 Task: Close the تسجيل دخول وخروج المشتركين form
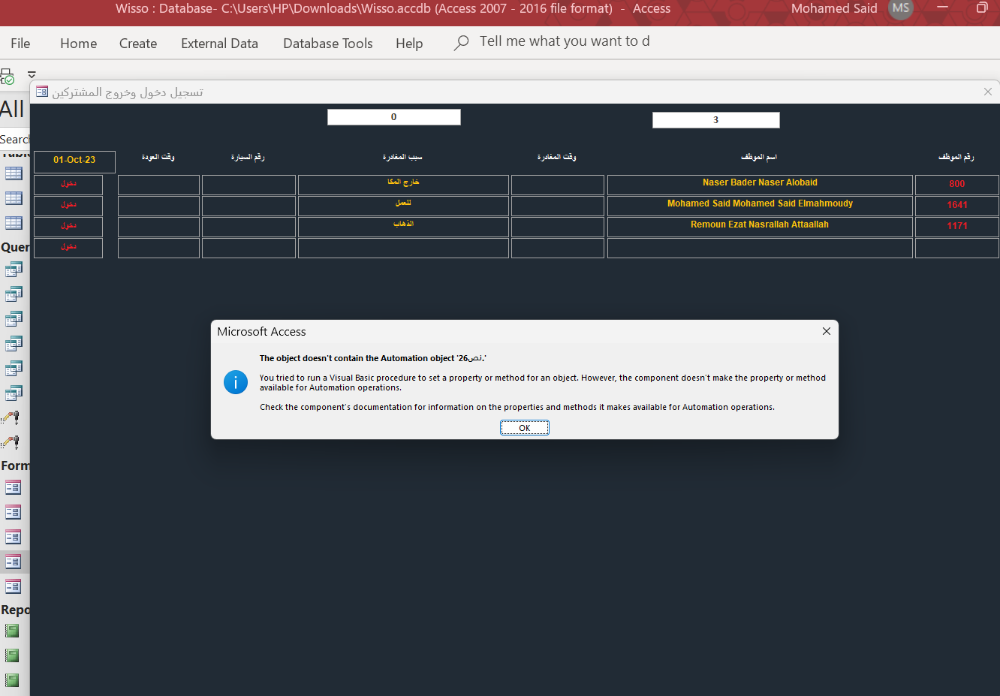pyautogui.click(x=987, y=92)
